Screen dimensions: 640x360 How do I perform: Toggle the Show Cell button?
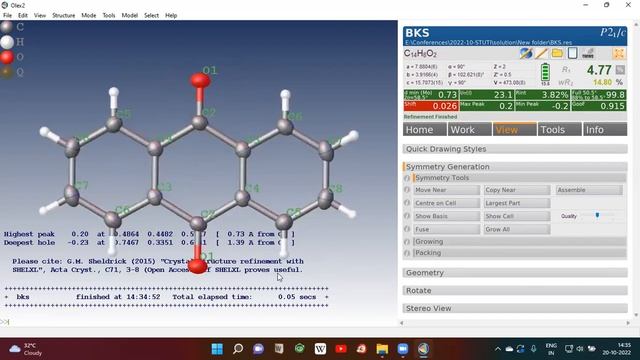click(517, 216)
